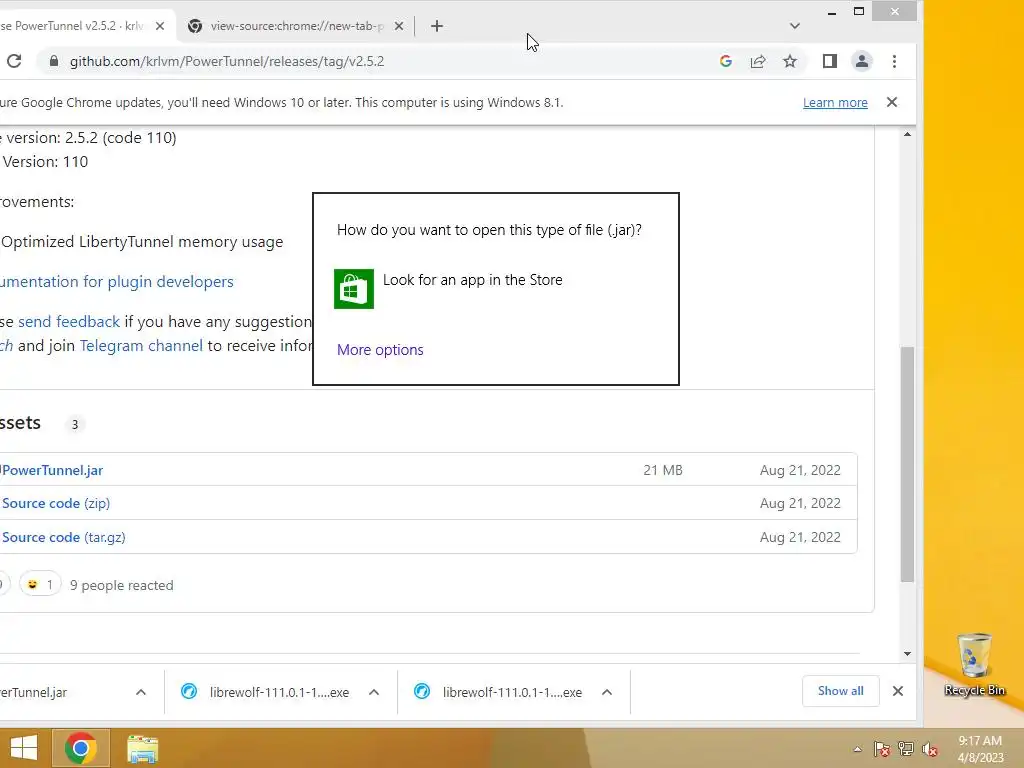Viewport: 1024px width, 768px height.
Task: Open the Chrome profile avatar
Action: pos(862,61)
